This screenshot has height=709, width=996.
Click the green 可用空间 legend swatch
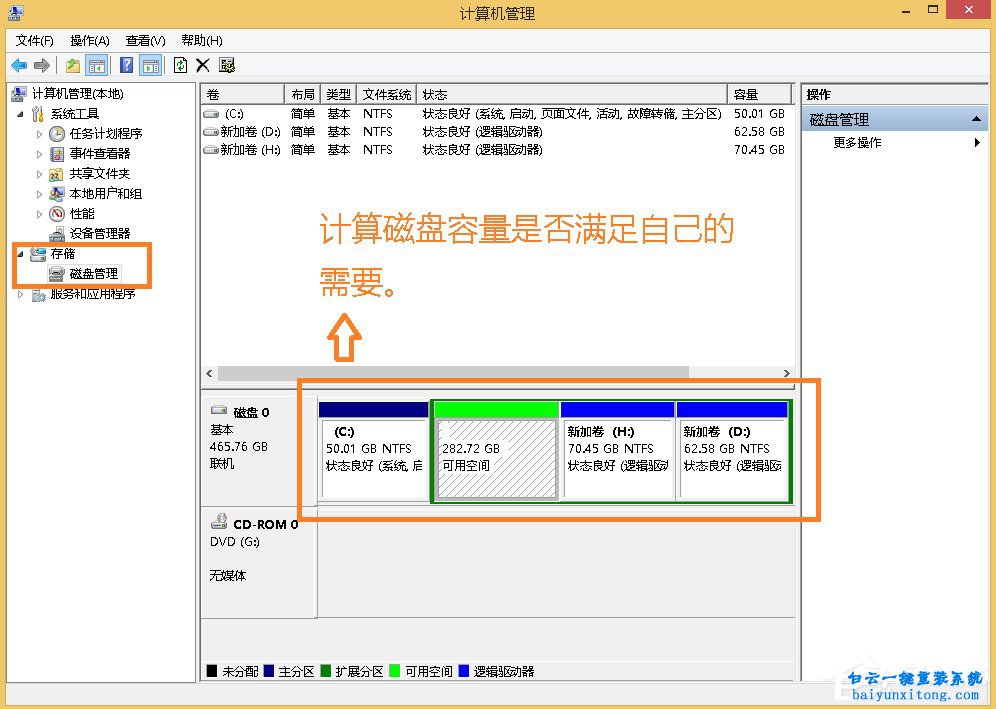pyautogui.click(x=396, y=672)
